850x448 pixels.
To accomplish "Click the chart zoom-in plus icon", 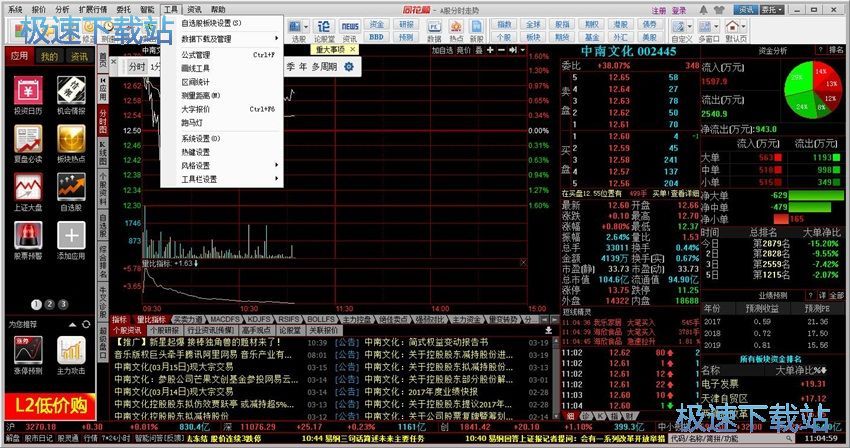I will pos(490,50).
